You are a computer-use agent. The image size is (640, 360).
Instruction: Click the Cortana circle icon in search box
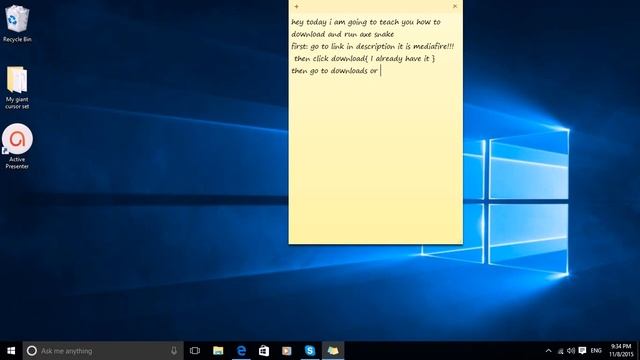(x=32, y=351)
